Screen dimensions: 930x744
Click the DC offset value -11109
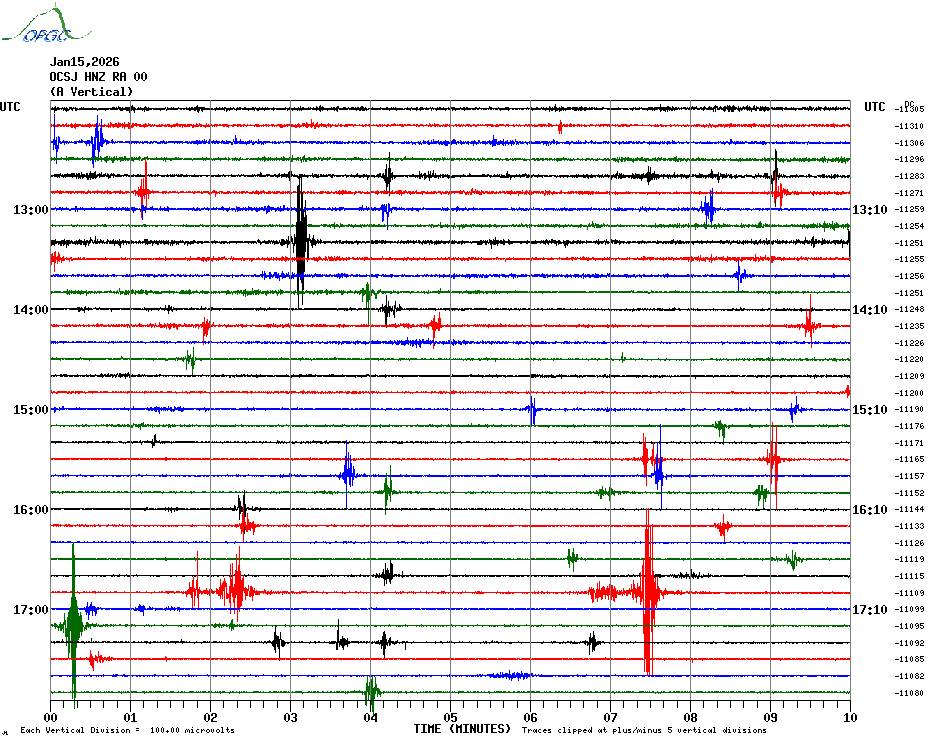[909, 593]
